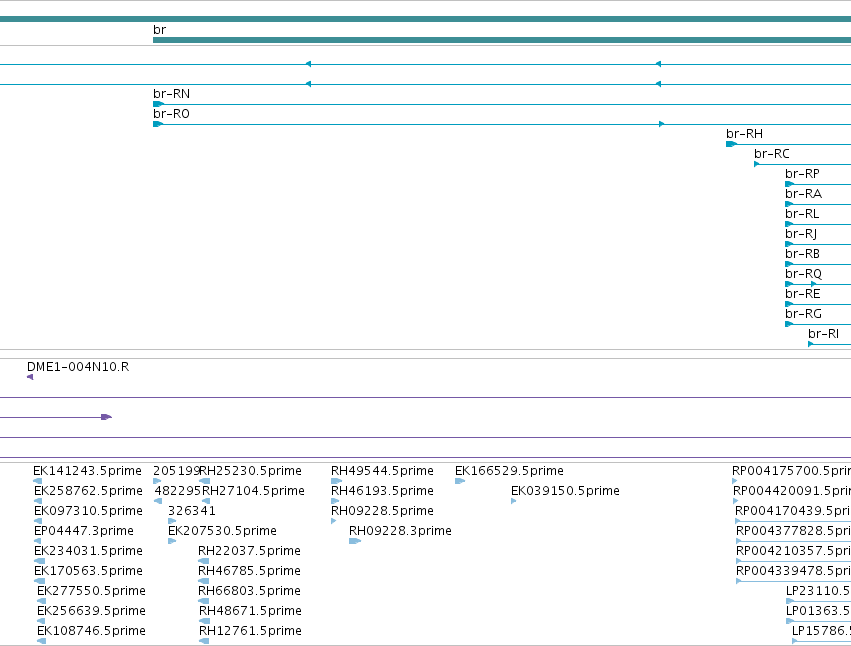Image resolution: width=851 pixels, height=646 pixels.
Task: Open EST RH09228.5prime
Action: click(382, 511)
